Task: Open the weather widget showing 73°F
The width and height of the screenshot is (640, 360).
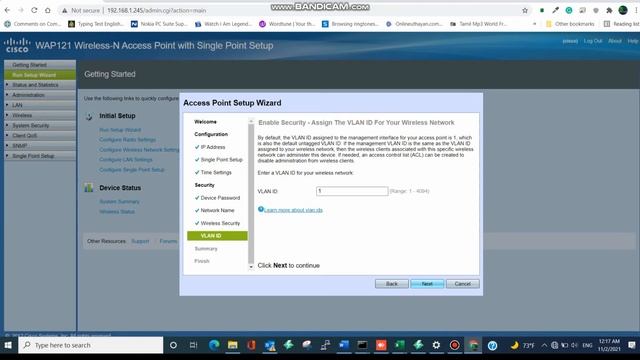Action: (522, 345)
